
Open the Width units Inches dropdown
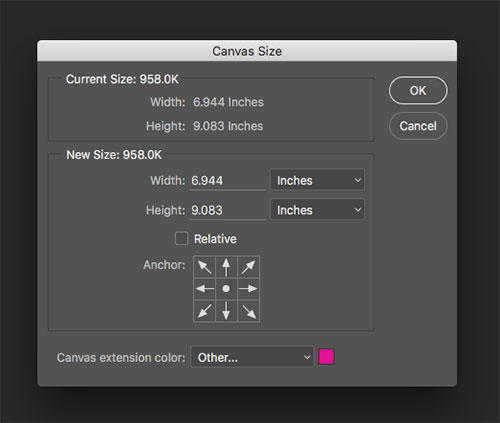(x=317, y=180)
